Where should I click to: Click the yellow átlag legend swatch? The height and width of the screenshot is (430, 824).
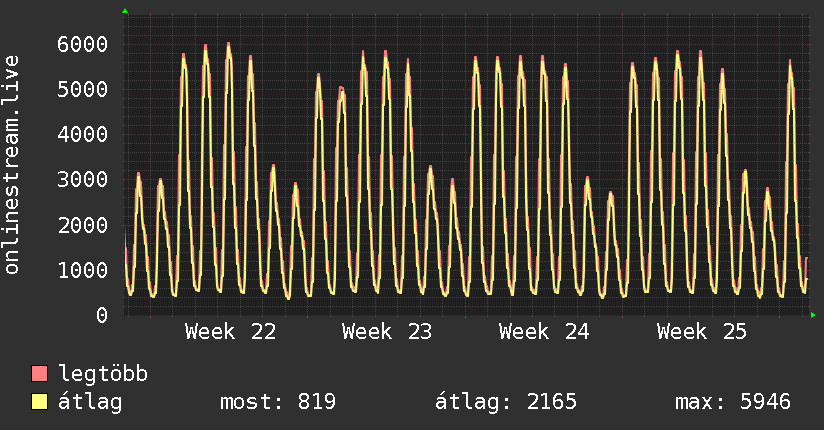point(39,402)
